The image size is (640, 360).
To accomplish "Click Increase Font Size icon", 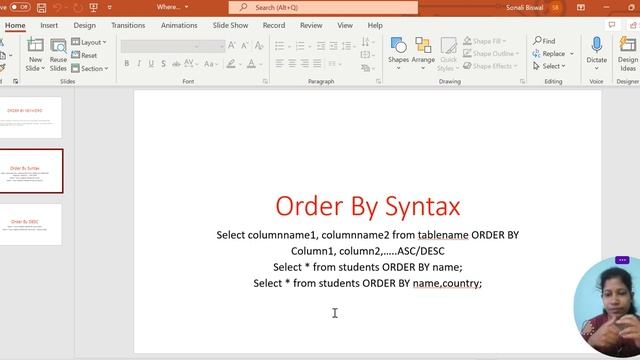I will pyautogui.click(x=232, y=46).
